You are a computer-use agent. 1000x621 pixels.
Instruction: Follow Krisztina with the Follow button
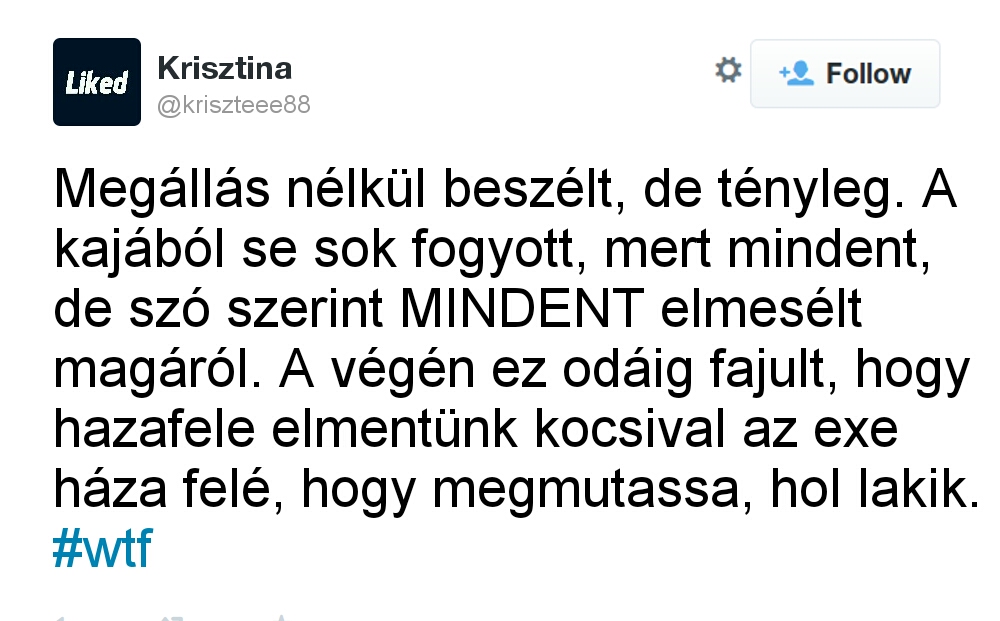845,73
